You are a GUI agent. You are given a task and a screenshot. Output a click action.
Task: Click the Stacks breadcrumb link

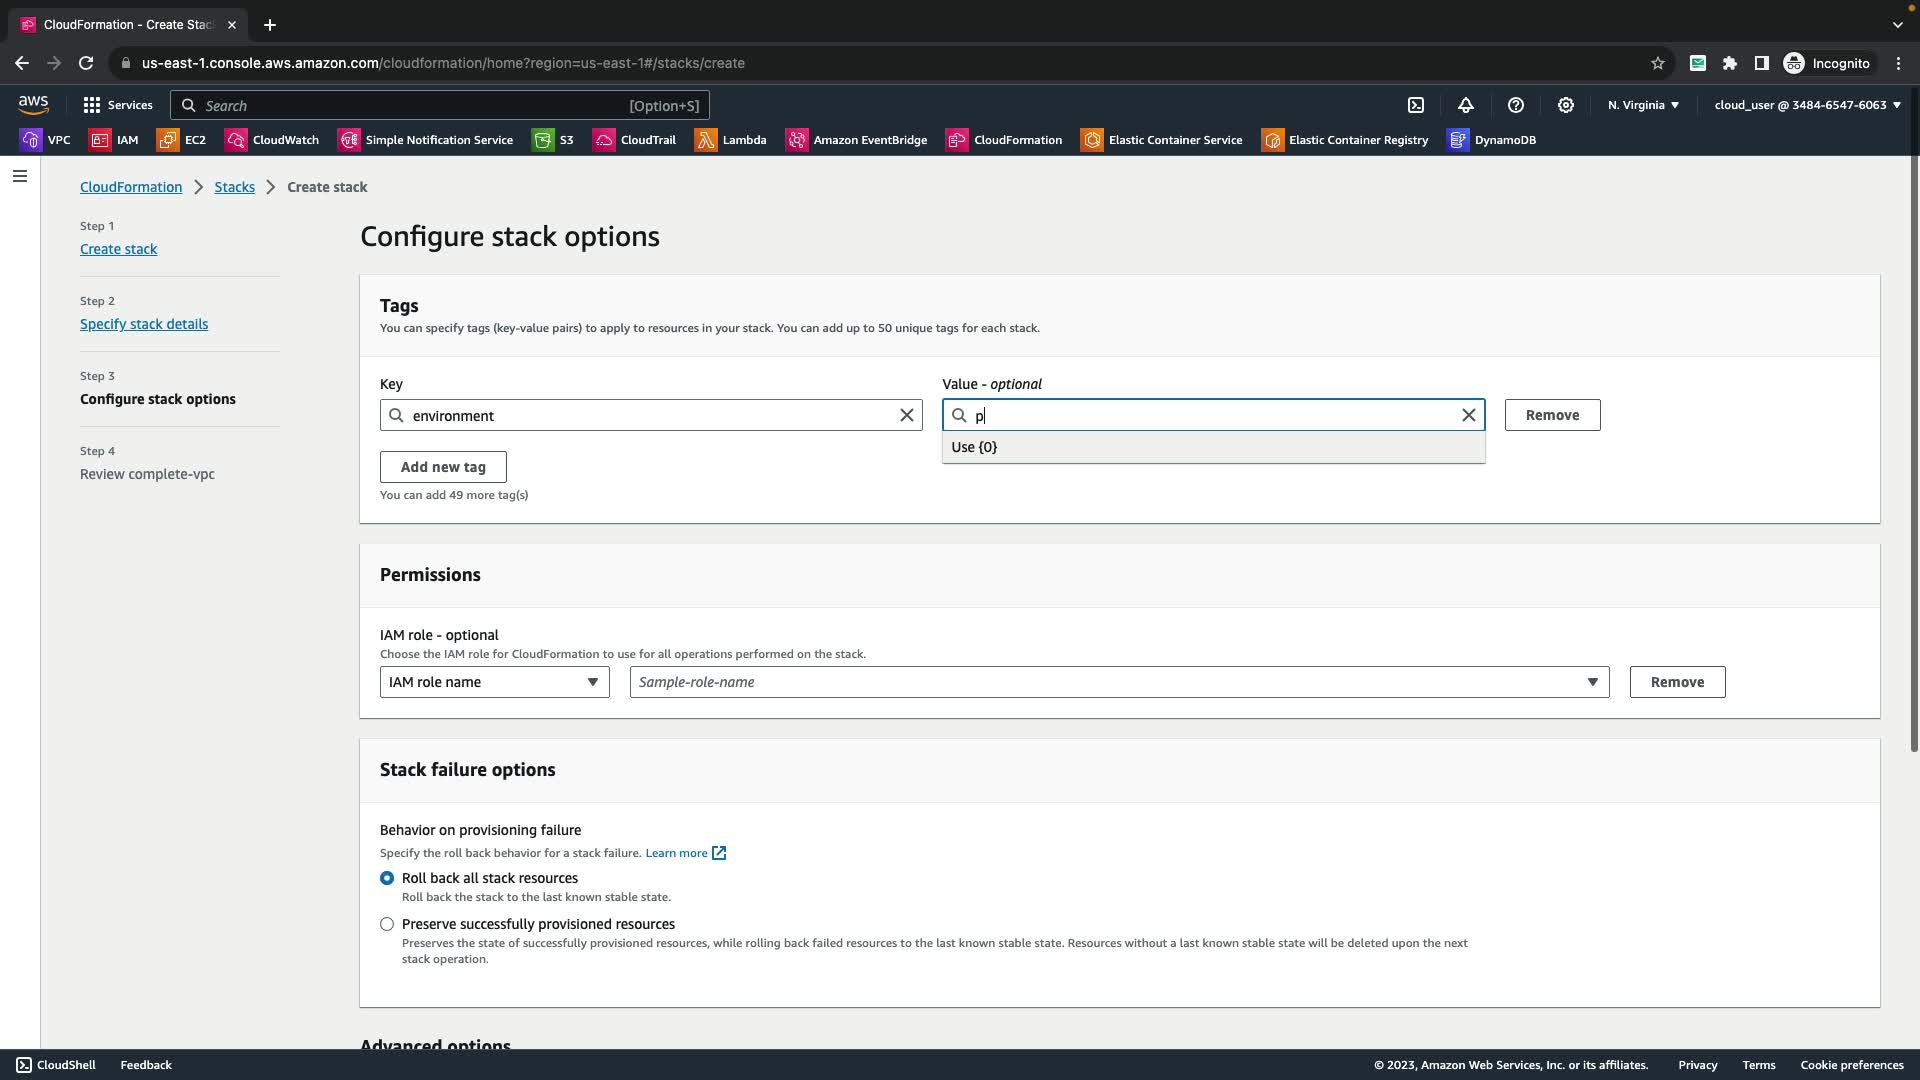click(234, 187)
